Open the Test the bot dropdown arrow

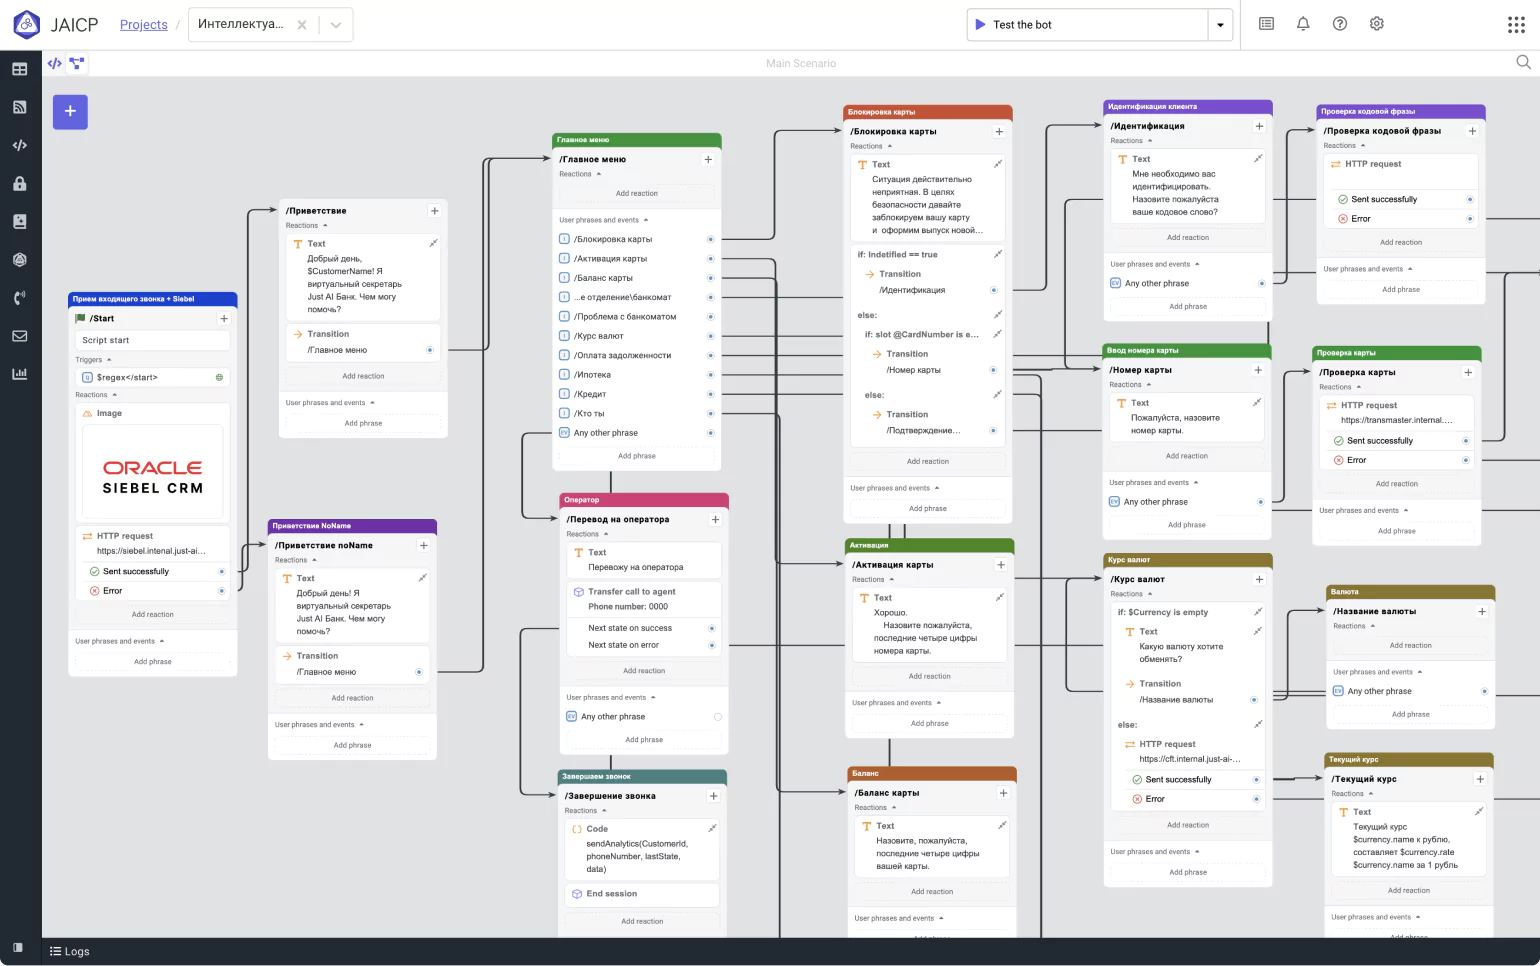(x=1220, y=25)
